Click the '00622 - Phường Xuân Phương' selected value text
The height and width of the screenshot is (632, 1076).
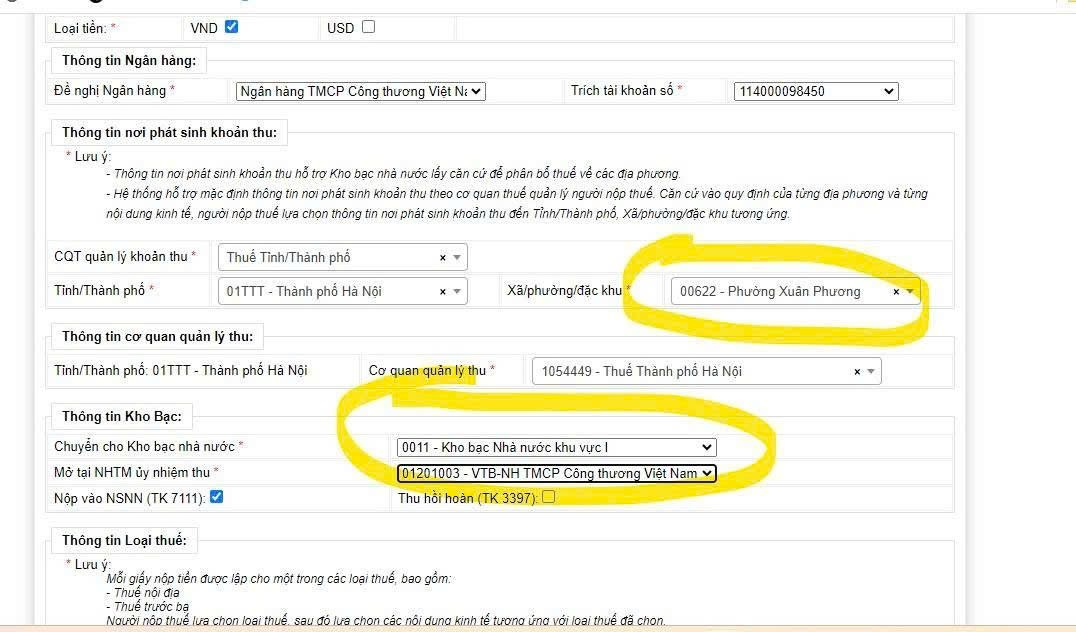coord(770,292)
